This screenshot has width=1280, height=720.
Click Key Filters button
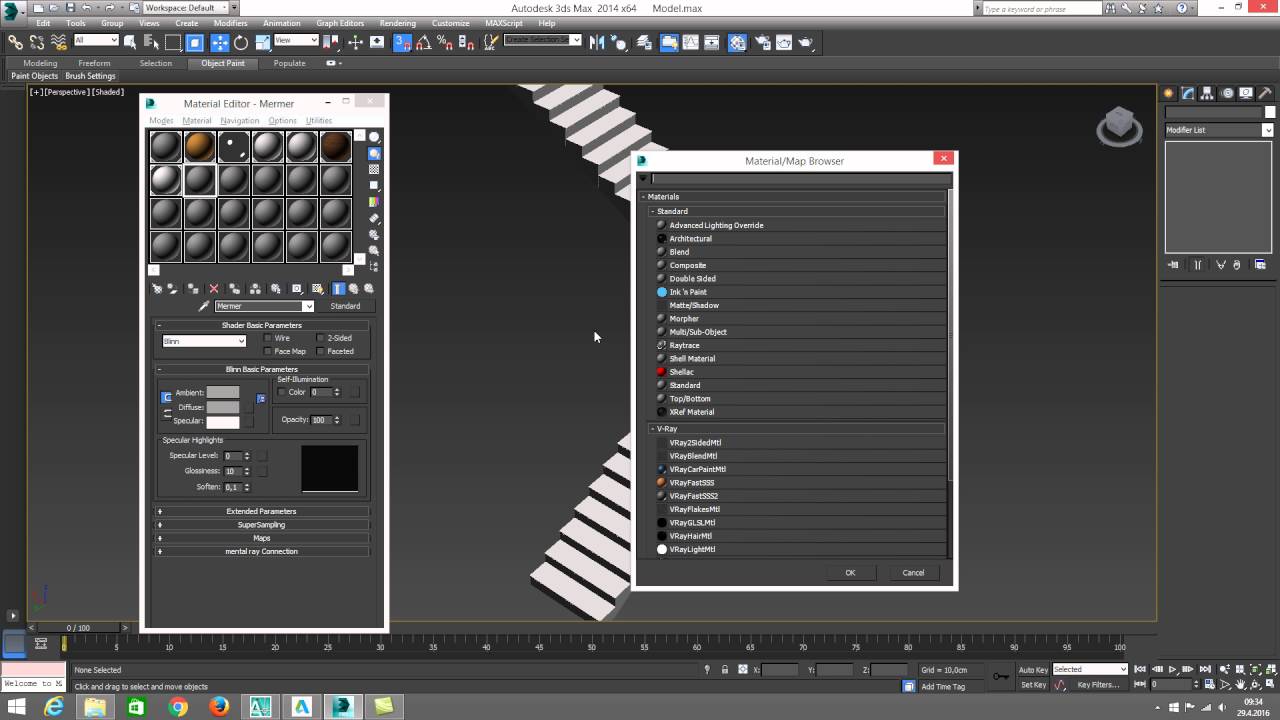point(1098,685)
